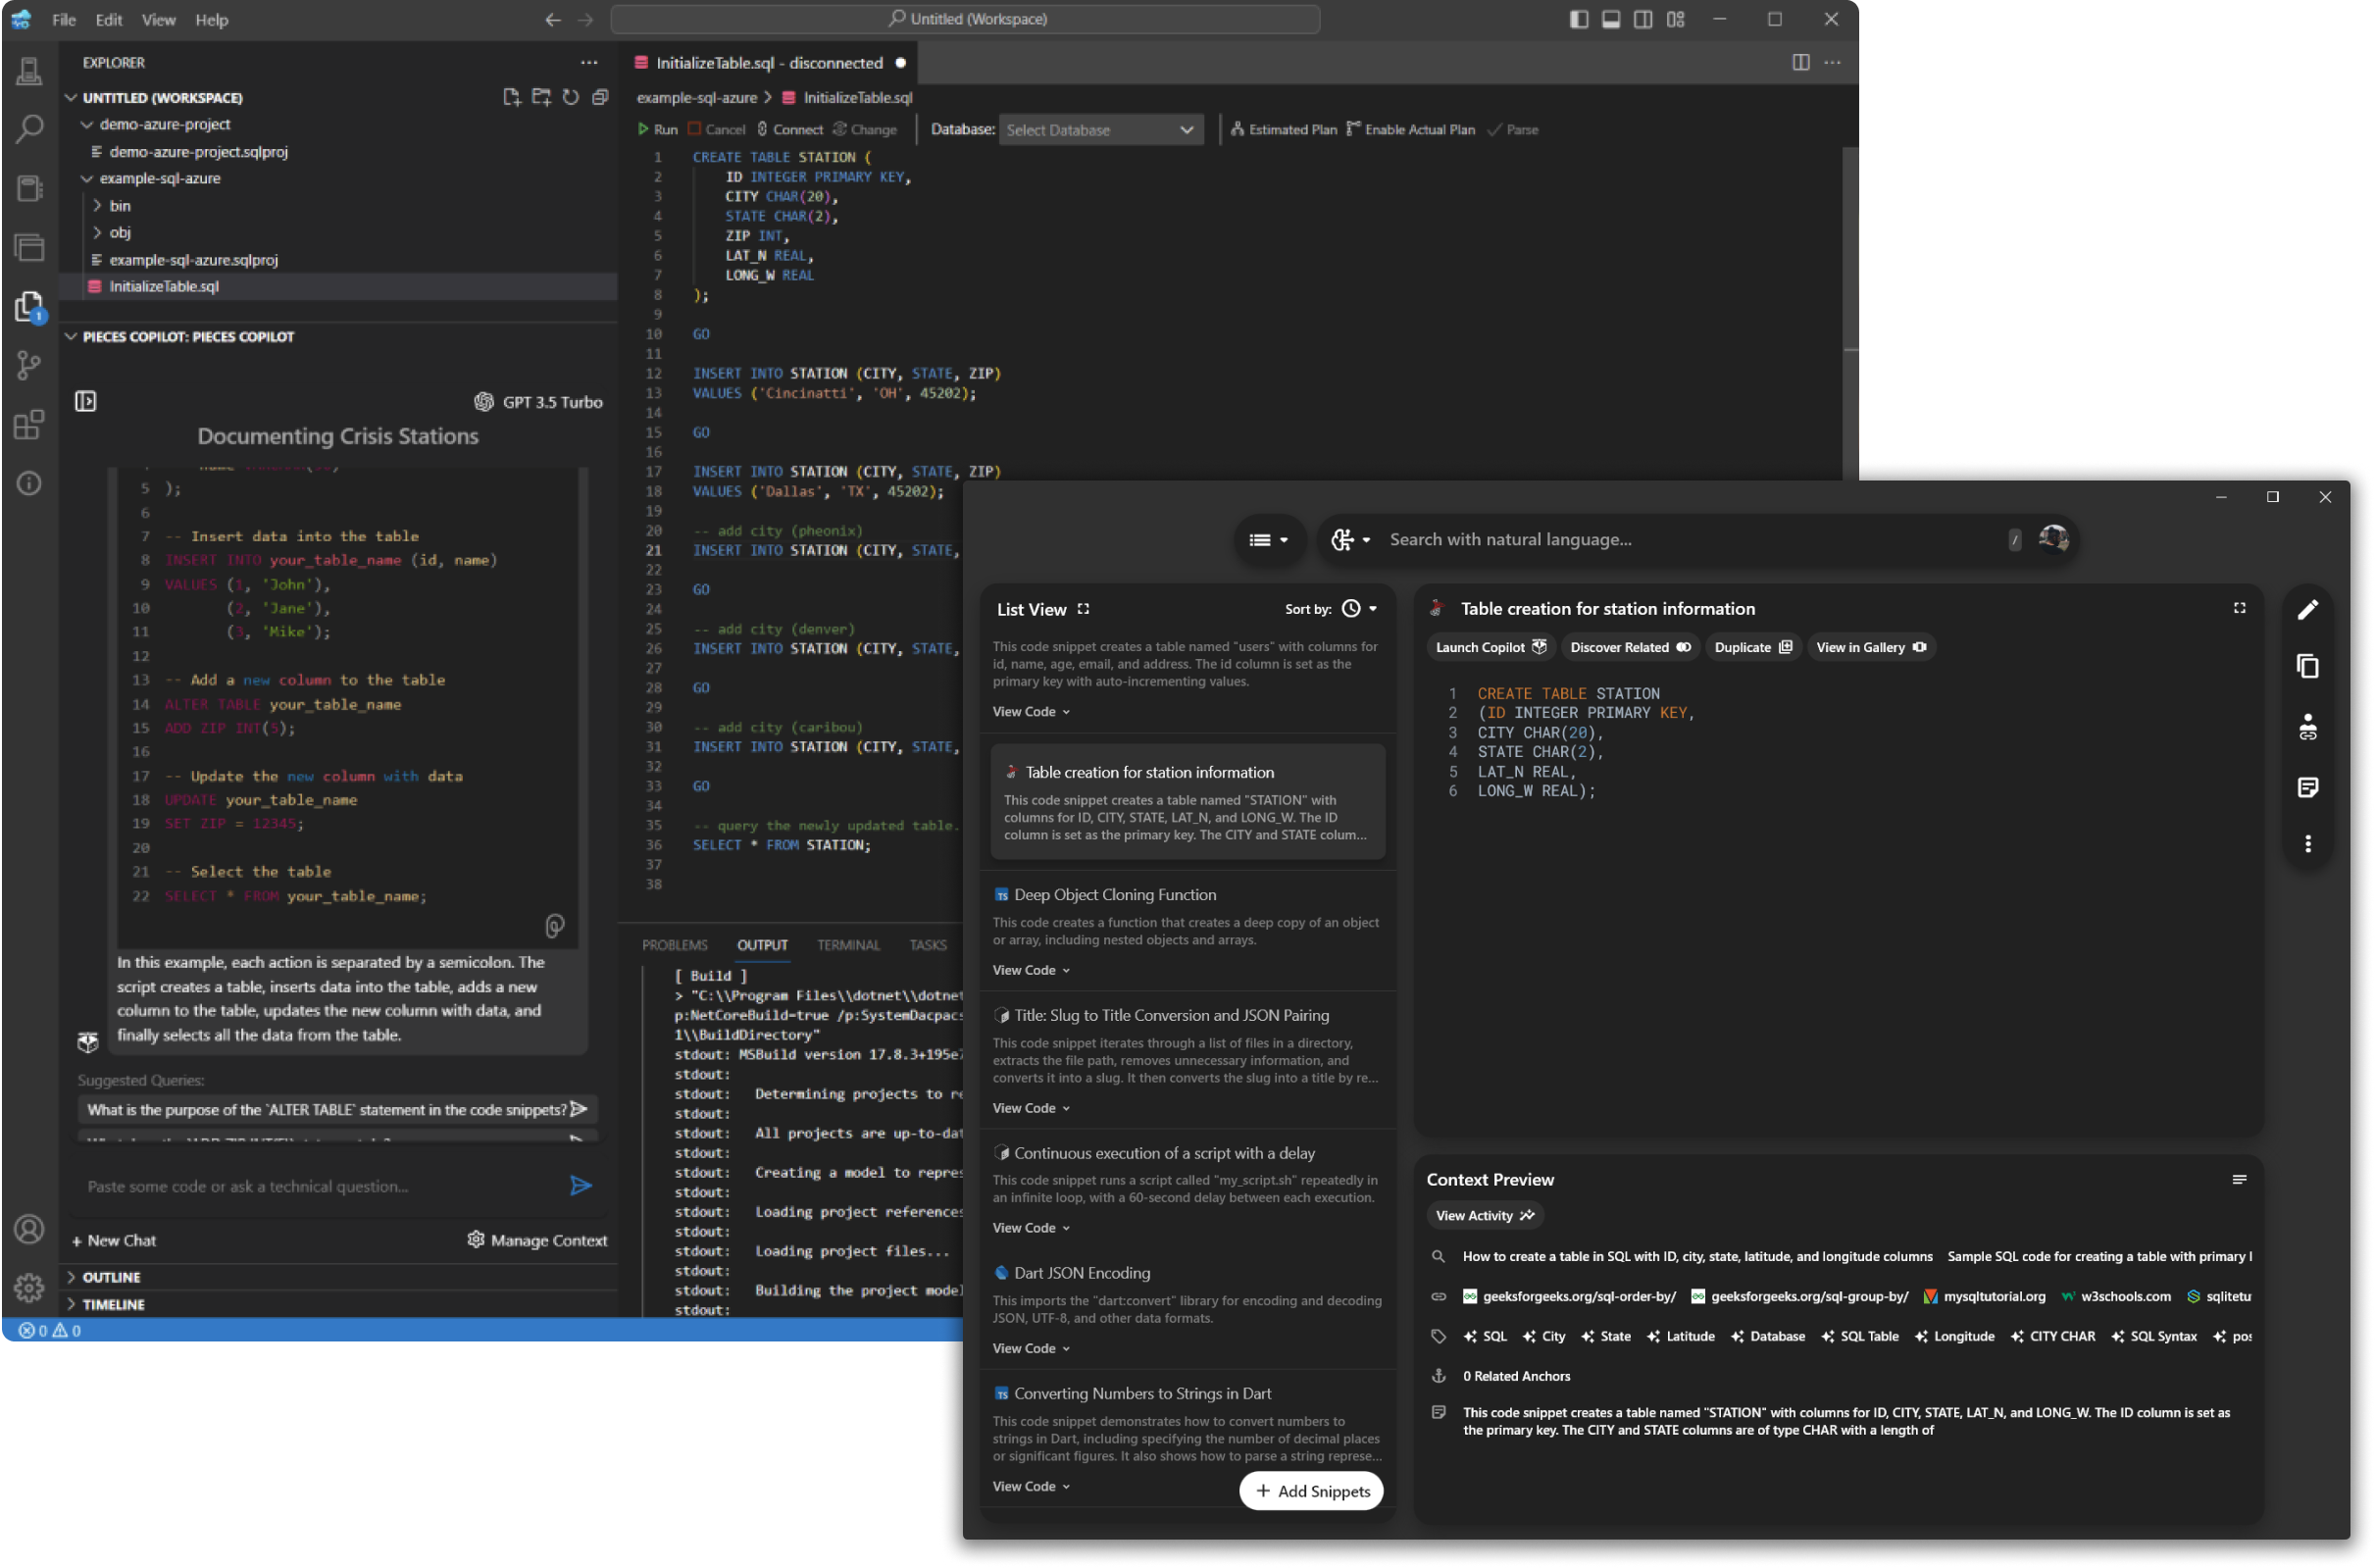Image resolution: width=2375 pixels, height=1568 pixels.
Task: Open the View menu
Action: tap(158, 19)
